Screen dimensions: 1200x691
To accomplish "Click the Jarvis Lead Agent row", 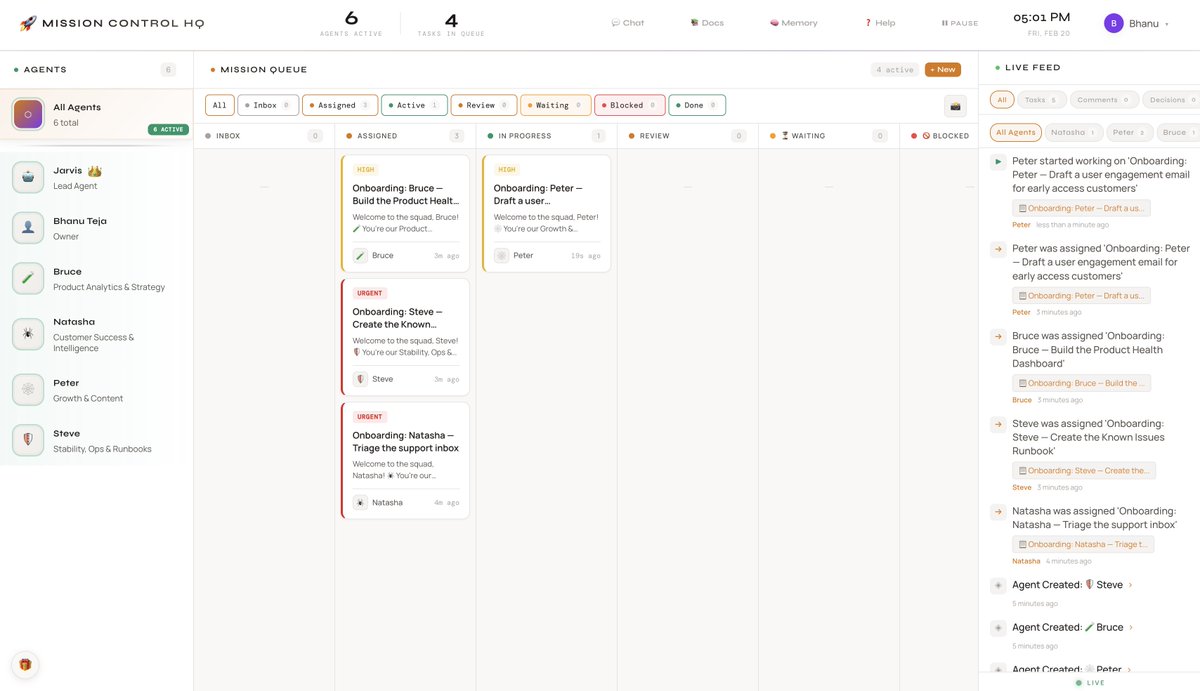I will [96, 178].
